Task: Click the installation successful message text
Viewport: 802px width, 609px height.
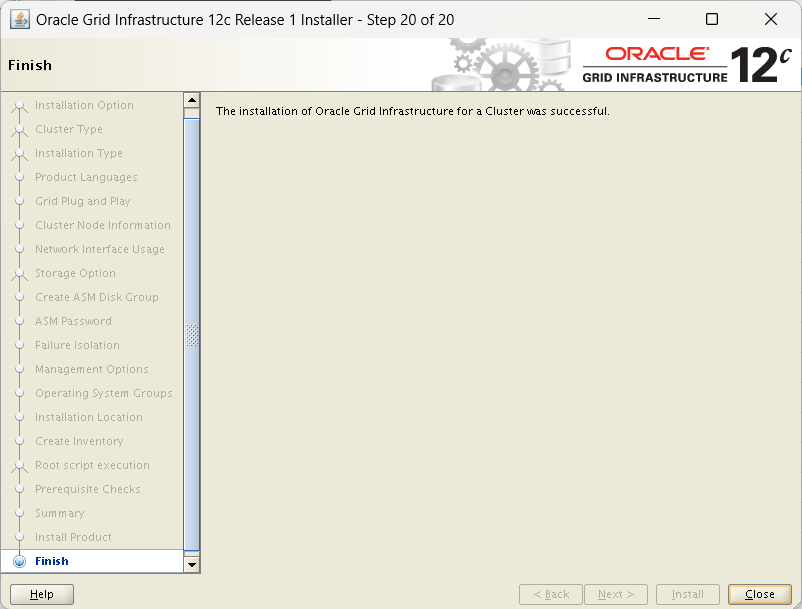Action: (412, 111)
